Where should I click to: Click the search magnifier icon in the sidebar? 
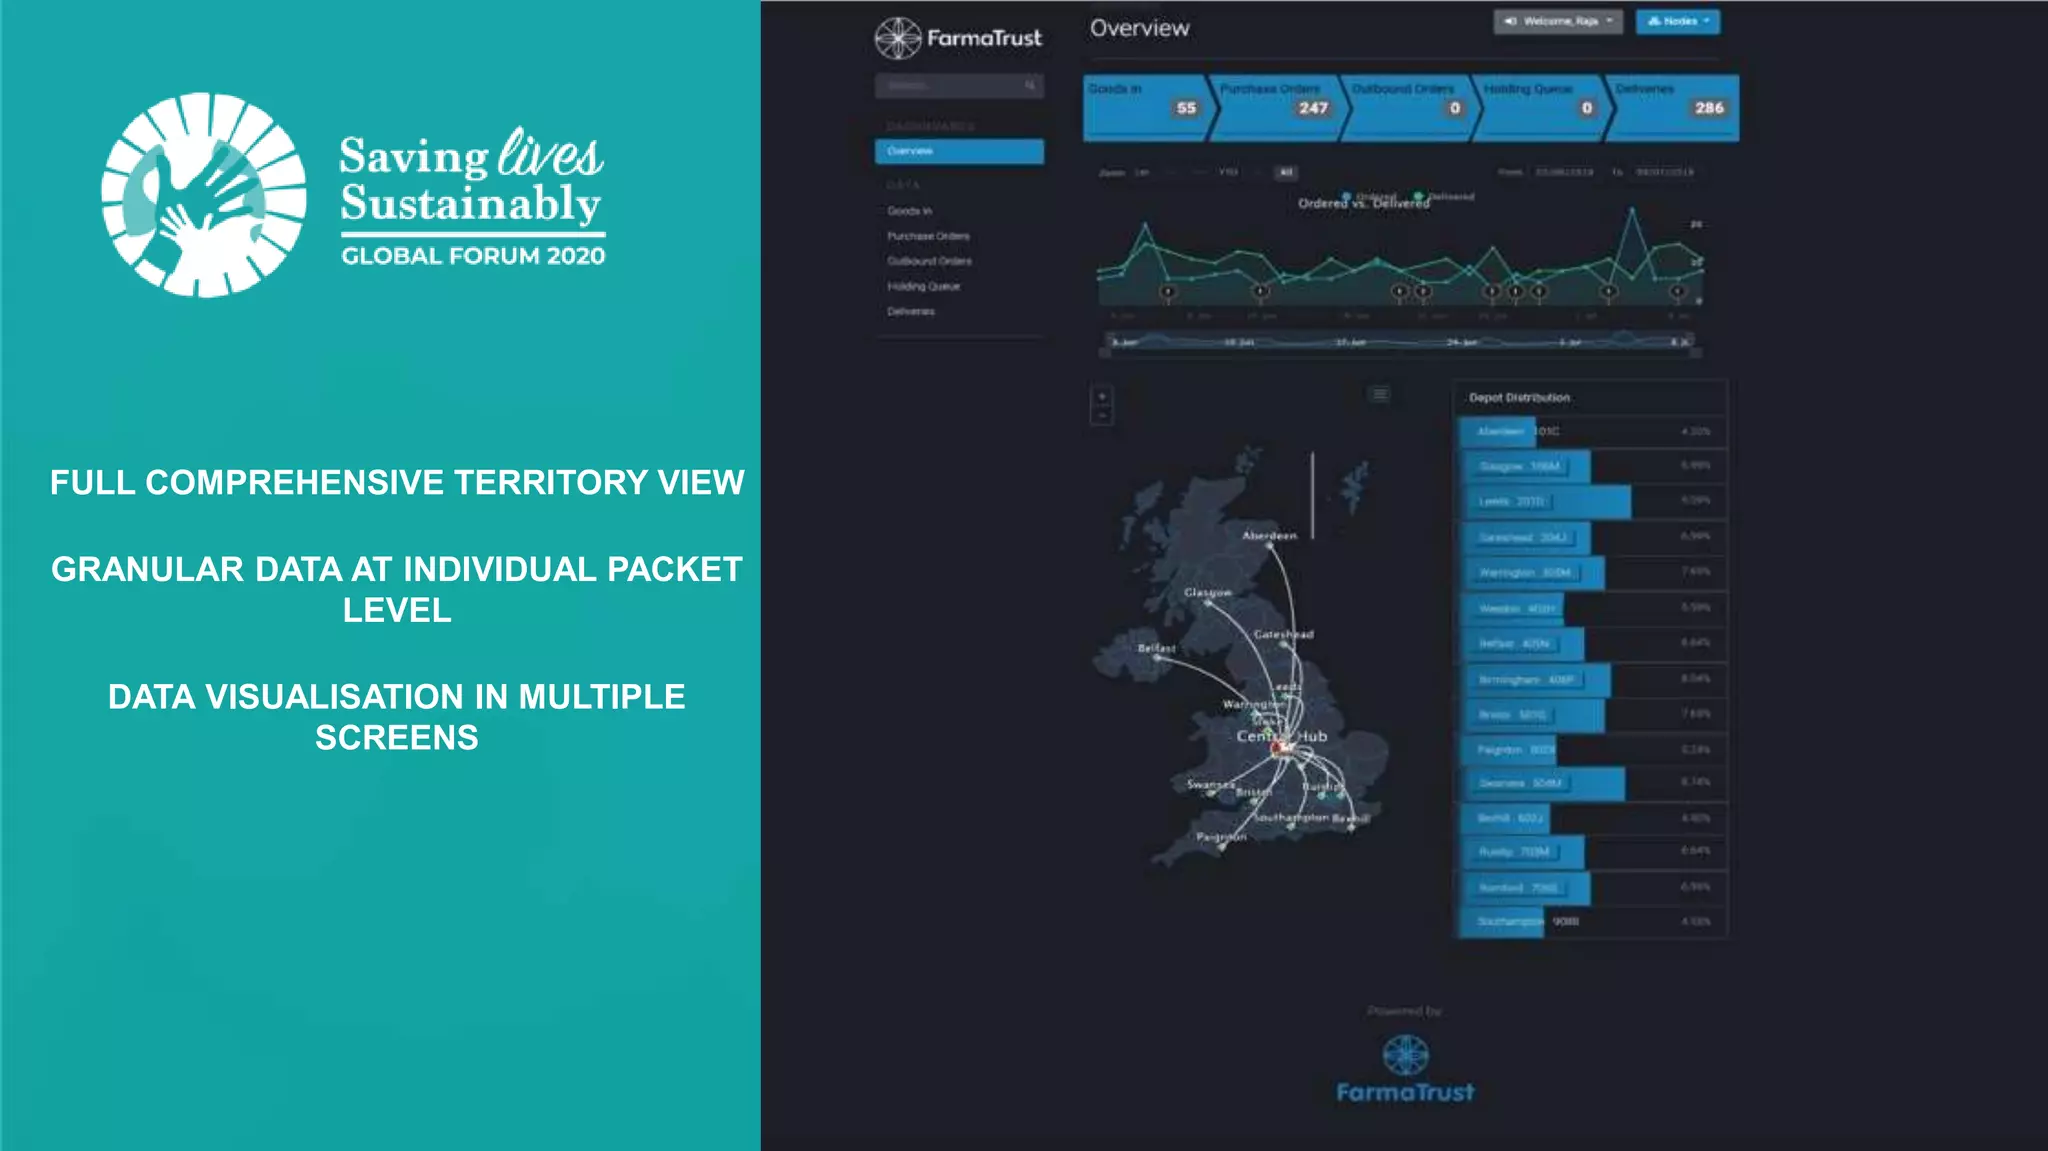(1030, 86)
